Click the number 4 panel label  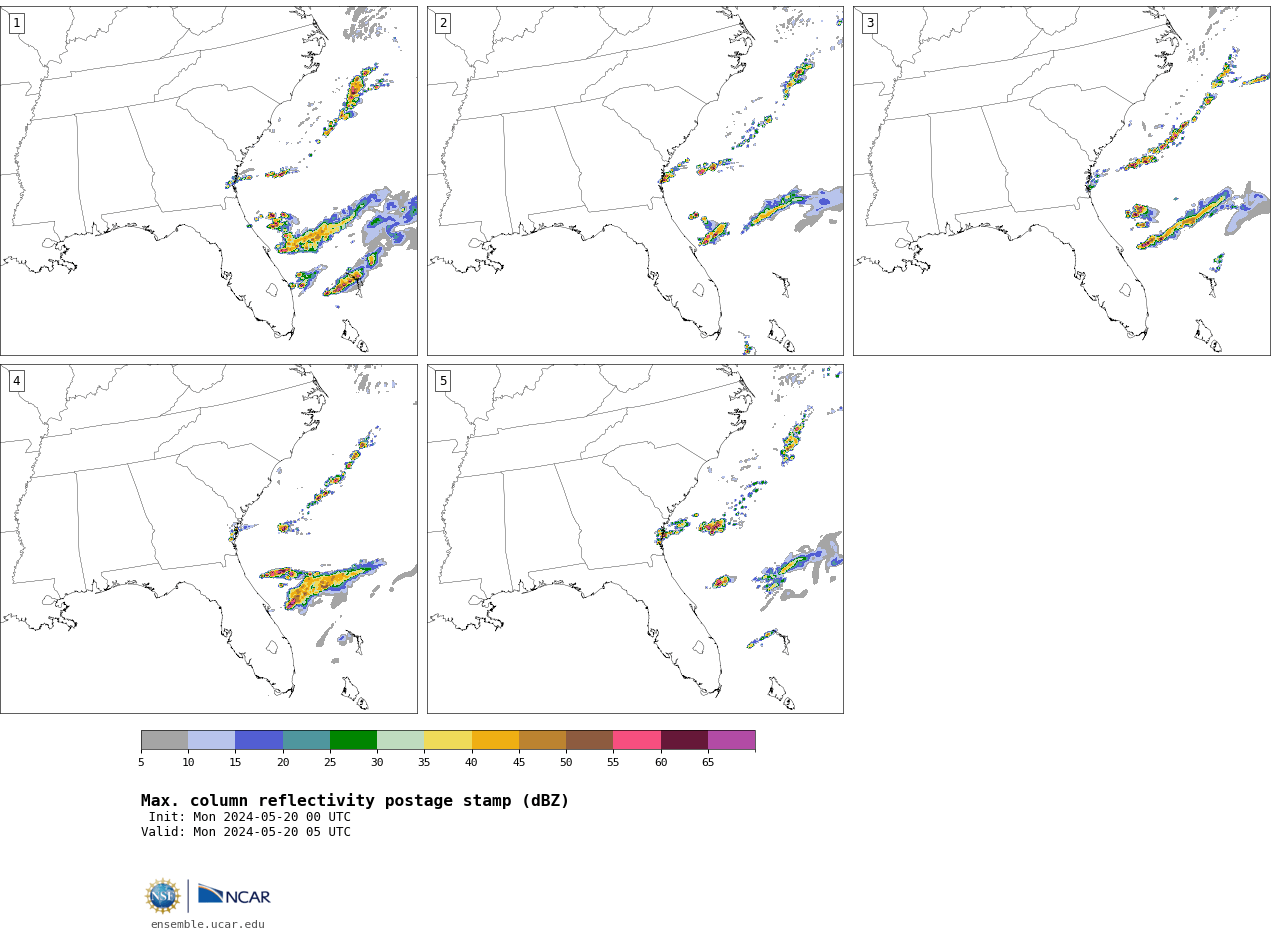16,381
